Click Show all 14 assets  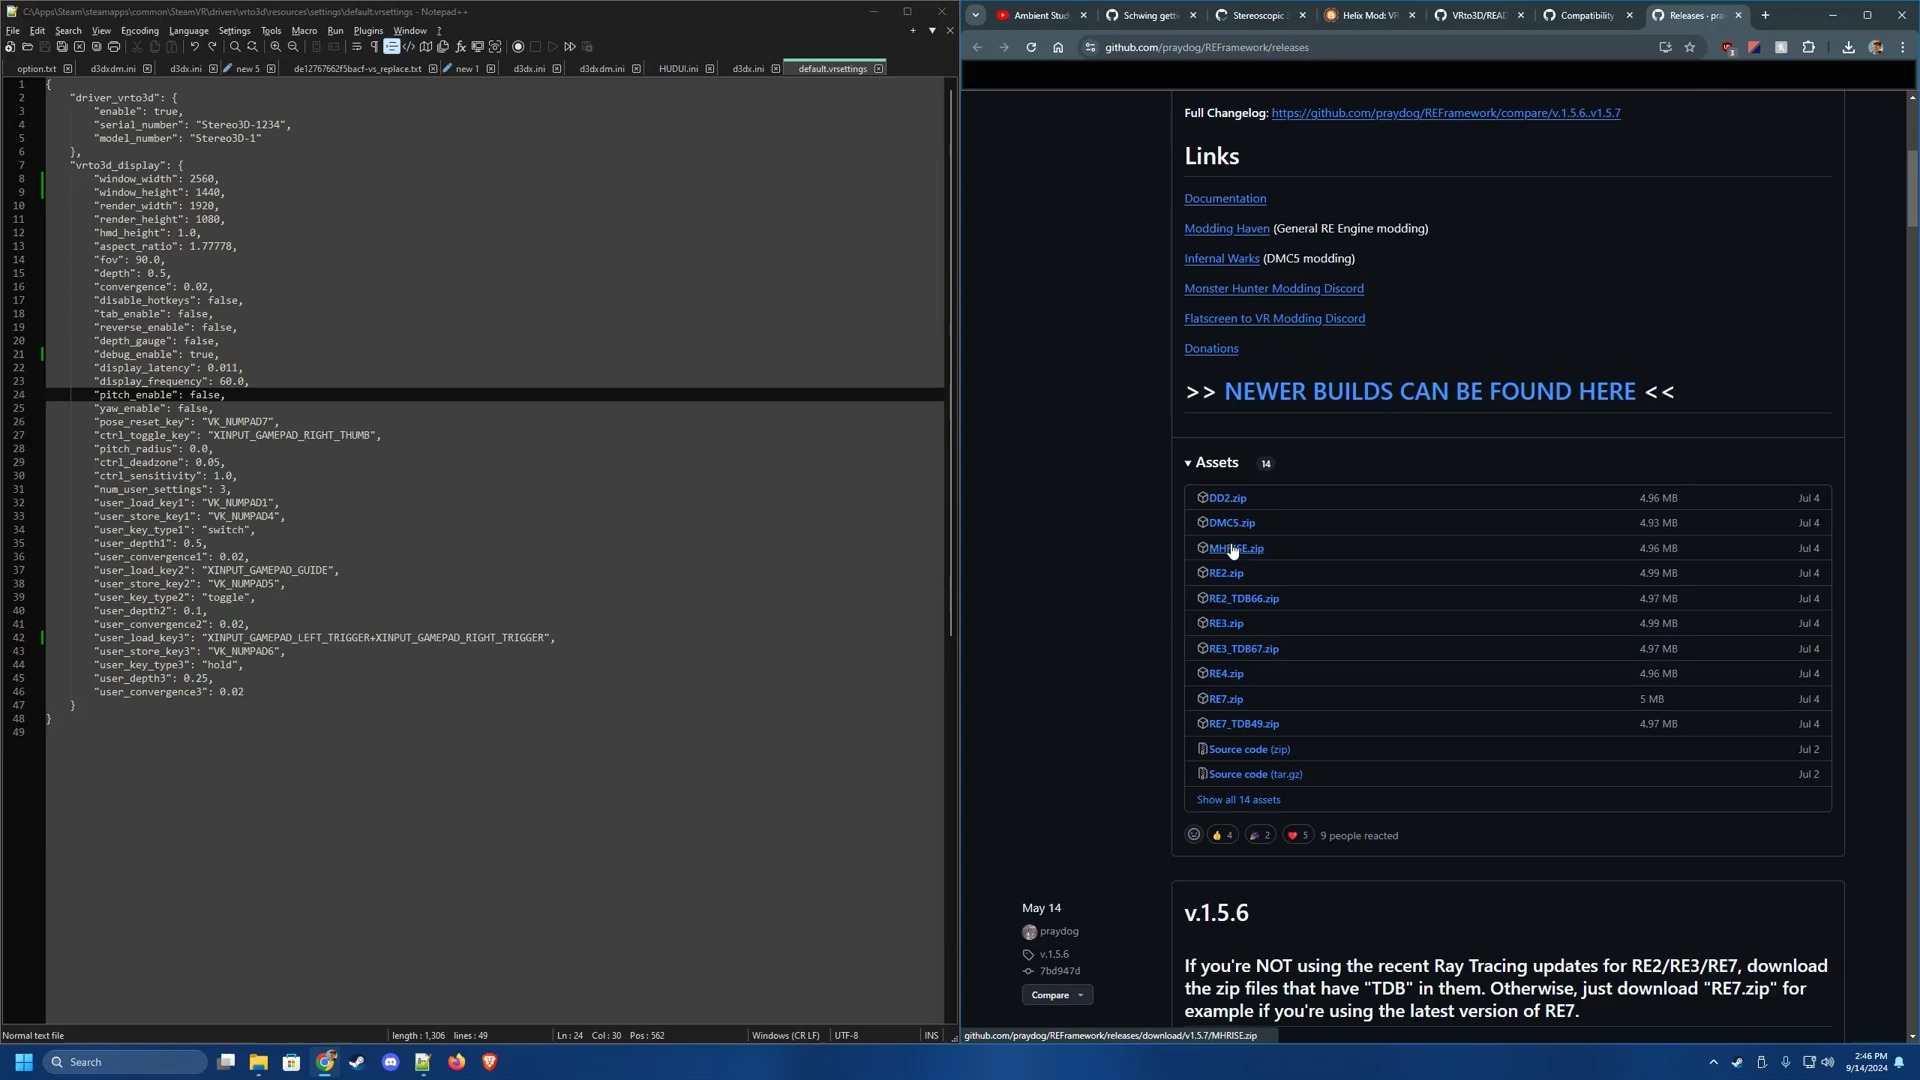click(x=1238, y=800)
